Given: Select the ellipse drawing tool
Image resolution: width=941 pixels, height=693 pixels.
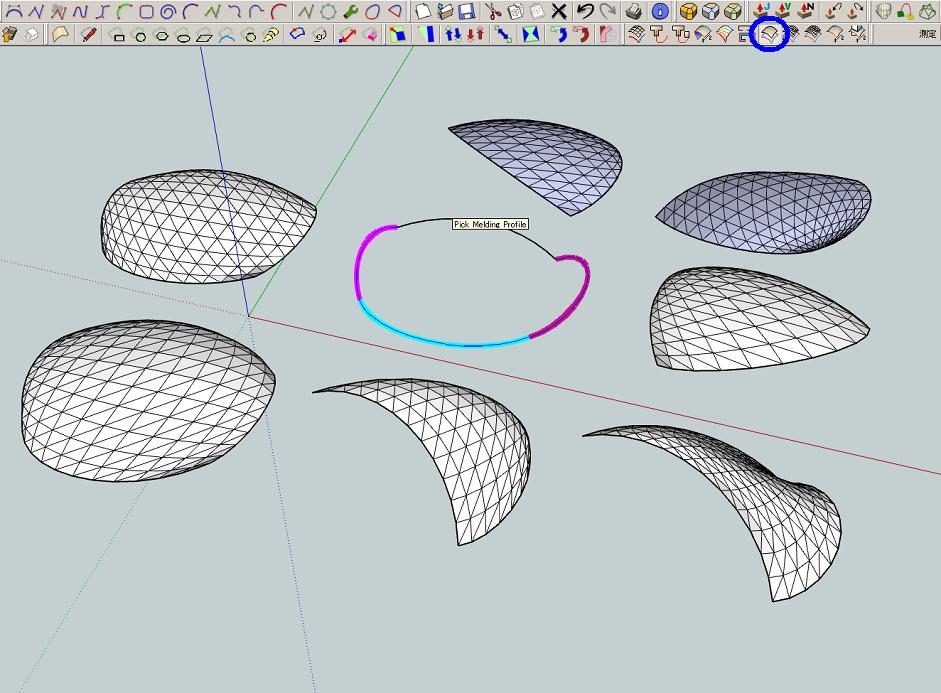Looking at the screenshot, I should pyautogui.click(x=184, y=38).
